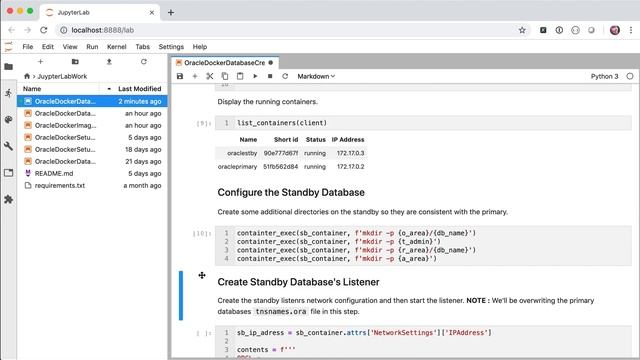Click the JupyterLab logo icon
Screen dimensions: 640x360
pos(9,47)
